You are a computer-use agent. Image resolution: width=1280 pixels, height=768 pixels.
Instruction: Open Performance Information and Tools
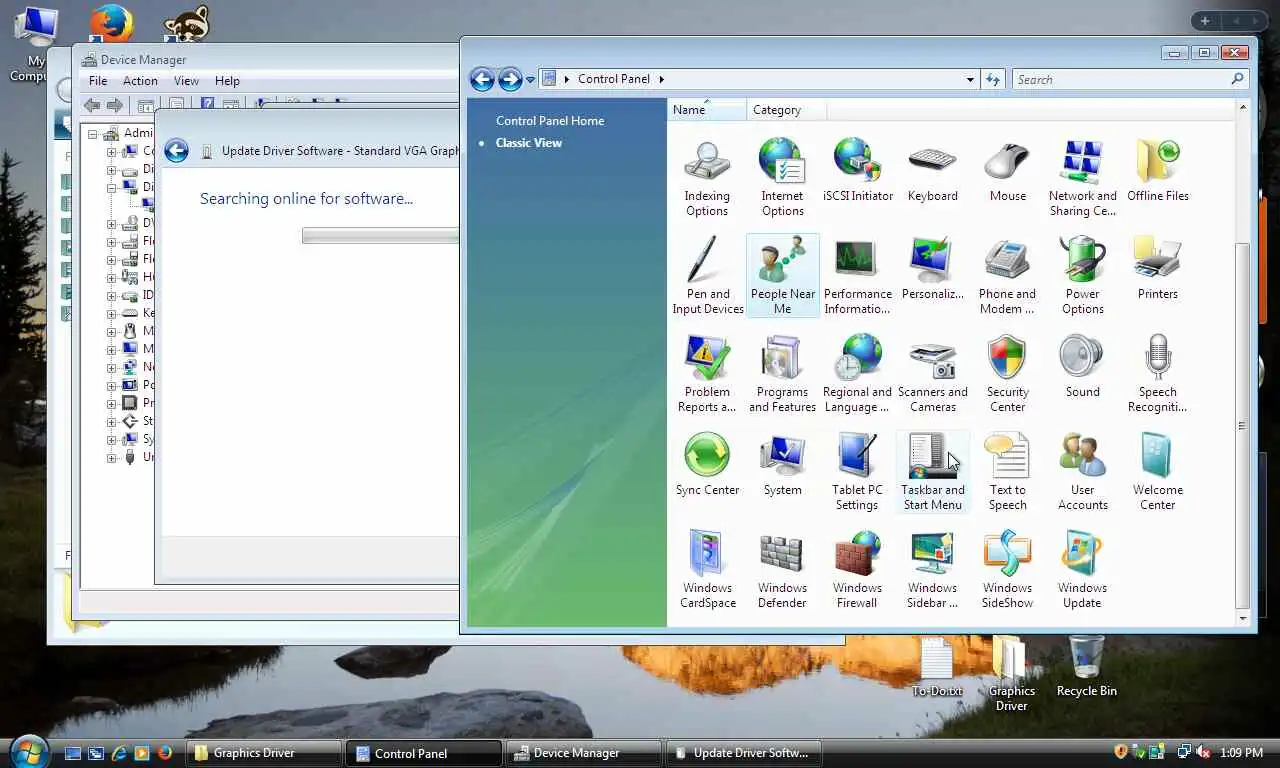click(x=857, y=276)
